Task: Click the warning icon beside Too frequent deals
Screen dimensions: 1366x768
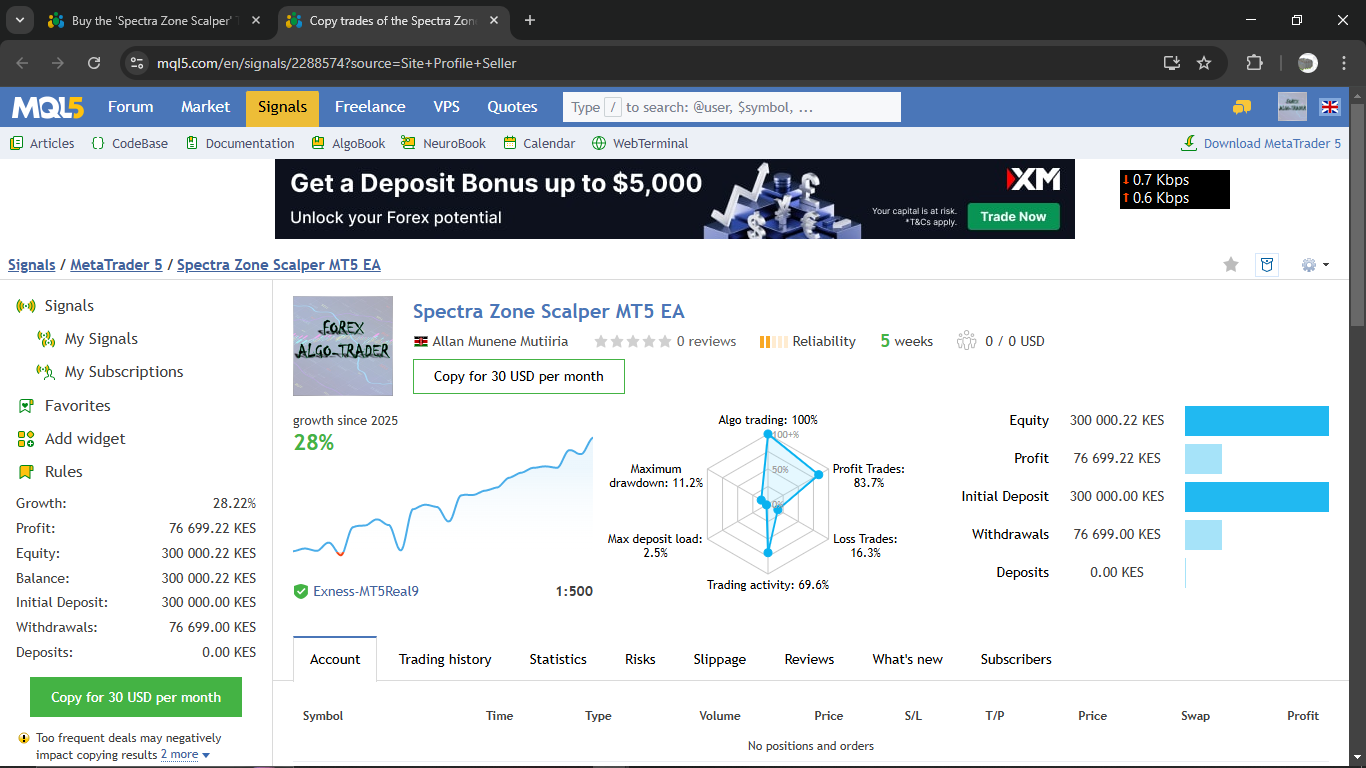Action: click(x=23, y=738)
